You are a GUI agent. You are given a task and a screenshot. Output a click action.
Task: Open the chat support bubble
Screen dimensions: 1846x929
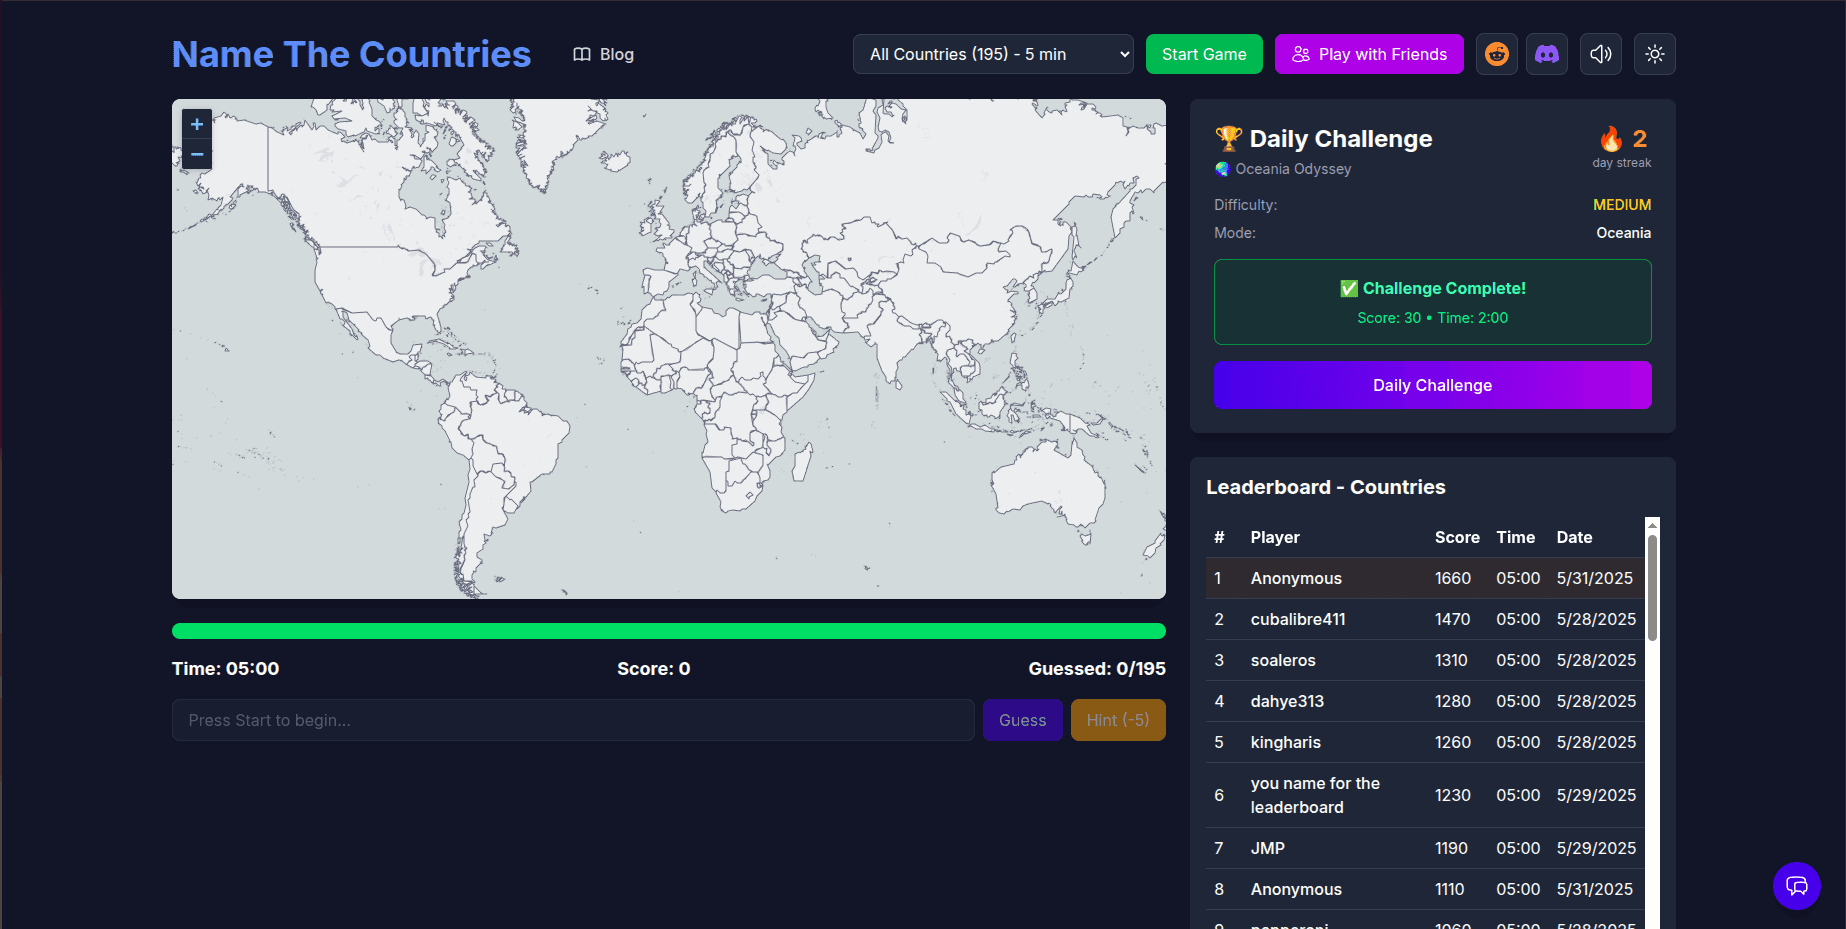(x=1796, y=886)
